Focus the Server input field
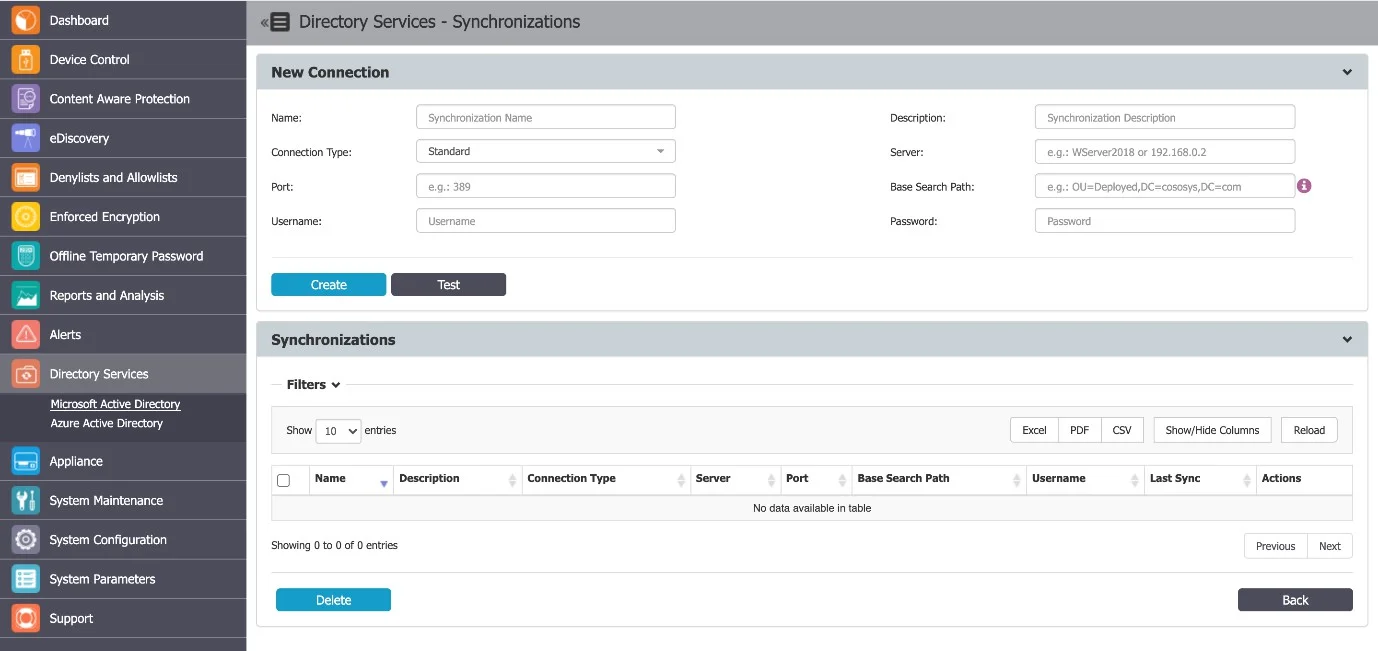1378x651 pixels. tap(1165, 152)
